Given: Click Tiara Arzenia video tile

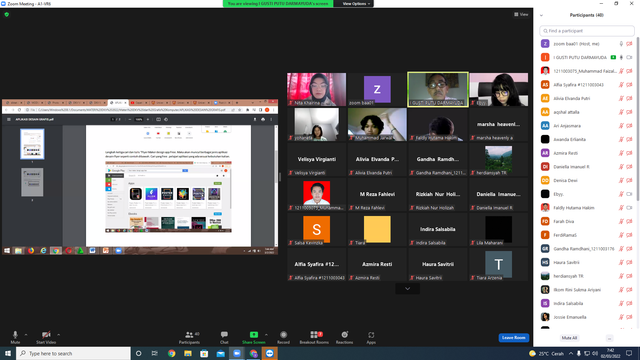Looking at the screenshot, I should tap(498, 264).
